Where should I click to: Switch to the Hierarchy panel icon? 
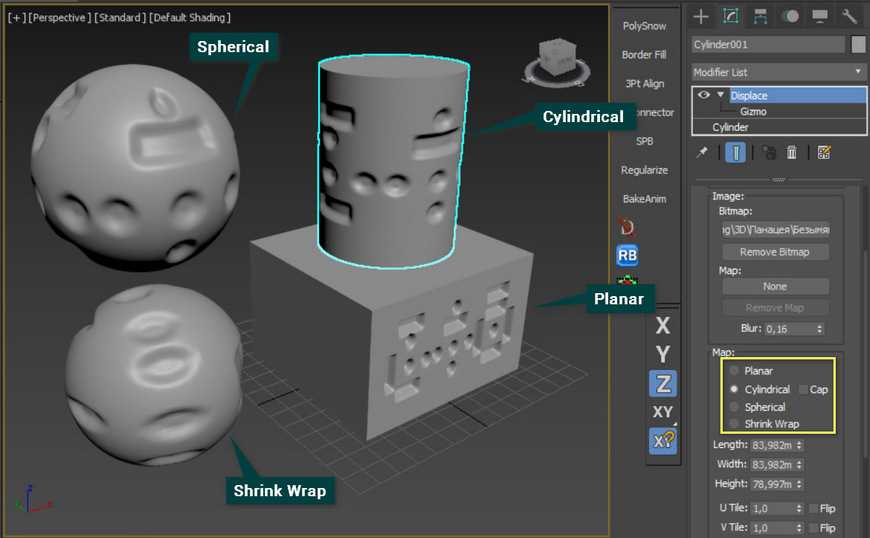click(760, 16)
